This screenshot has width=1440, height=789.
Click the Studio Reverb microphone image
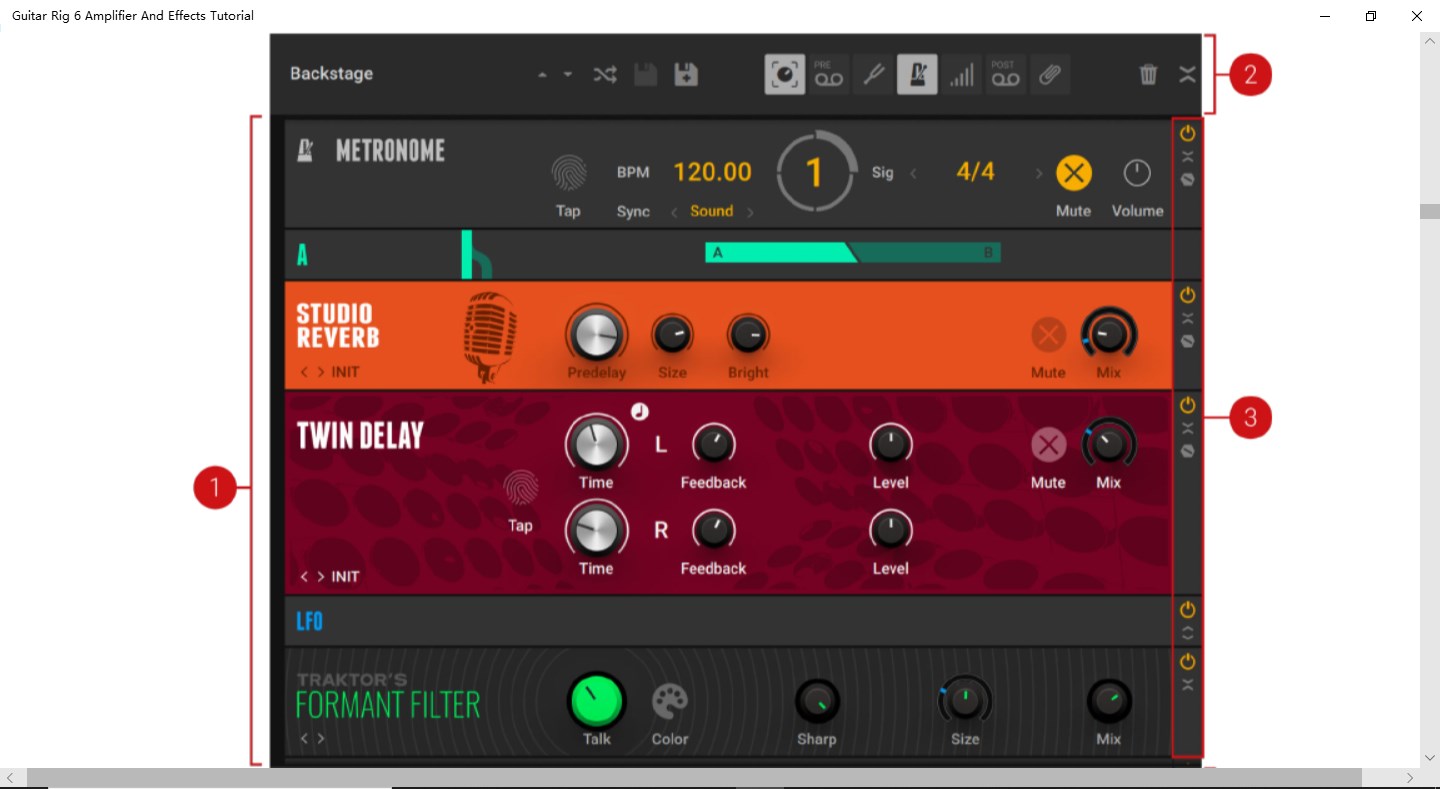click(x=491, y=337)
